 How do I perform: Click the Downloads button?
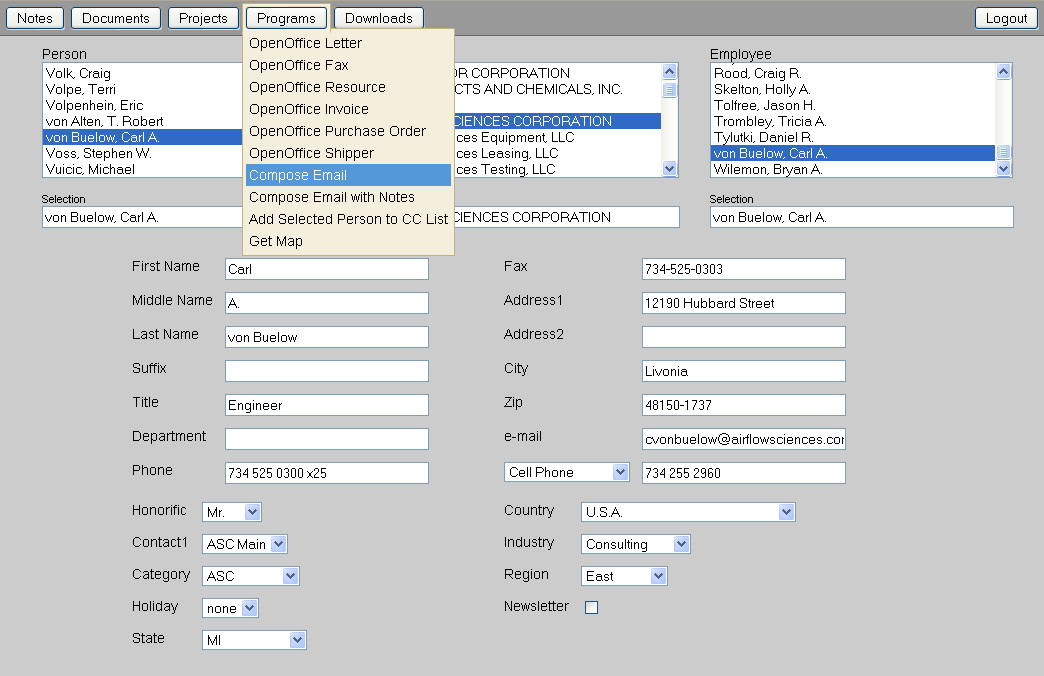click(x=378, y=18)
